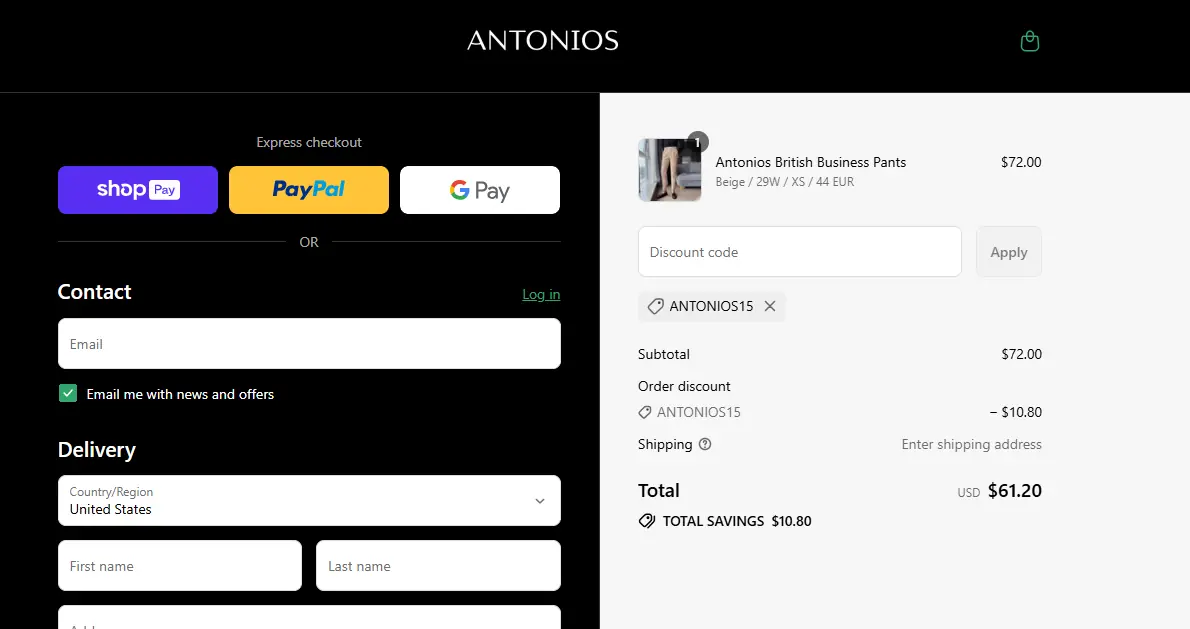
Task: Open the shipping help question mark icon
Action: coord(705,444)
